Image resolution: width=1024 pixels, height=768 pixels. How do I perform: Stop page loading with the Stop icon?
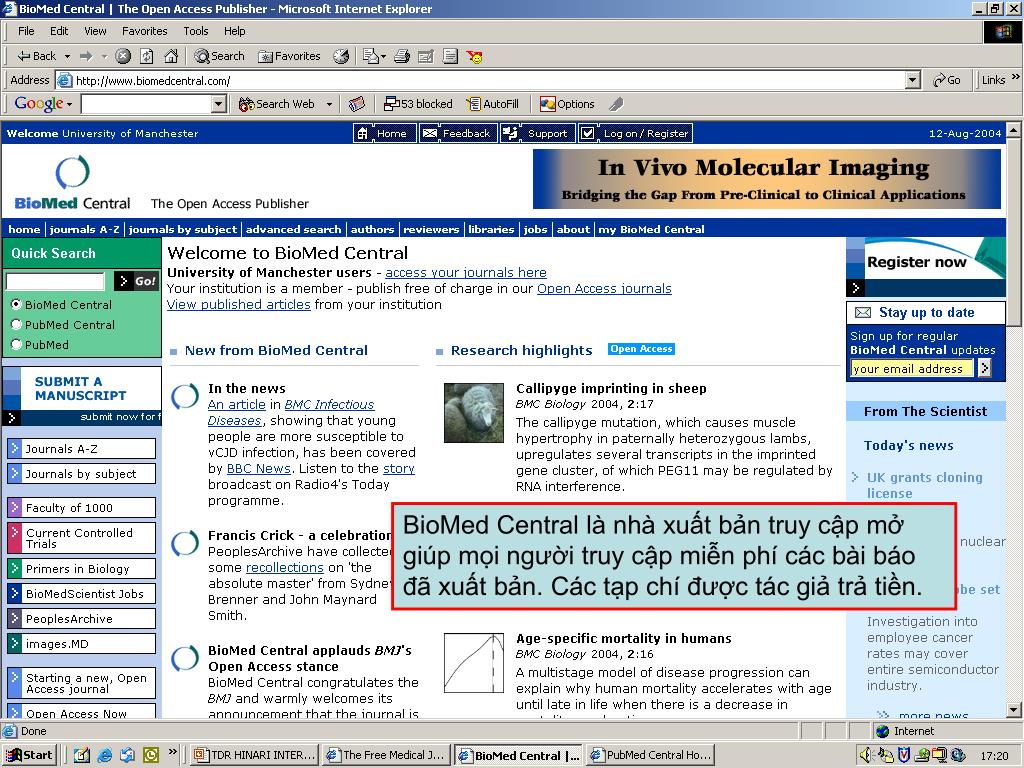[123, 56]
